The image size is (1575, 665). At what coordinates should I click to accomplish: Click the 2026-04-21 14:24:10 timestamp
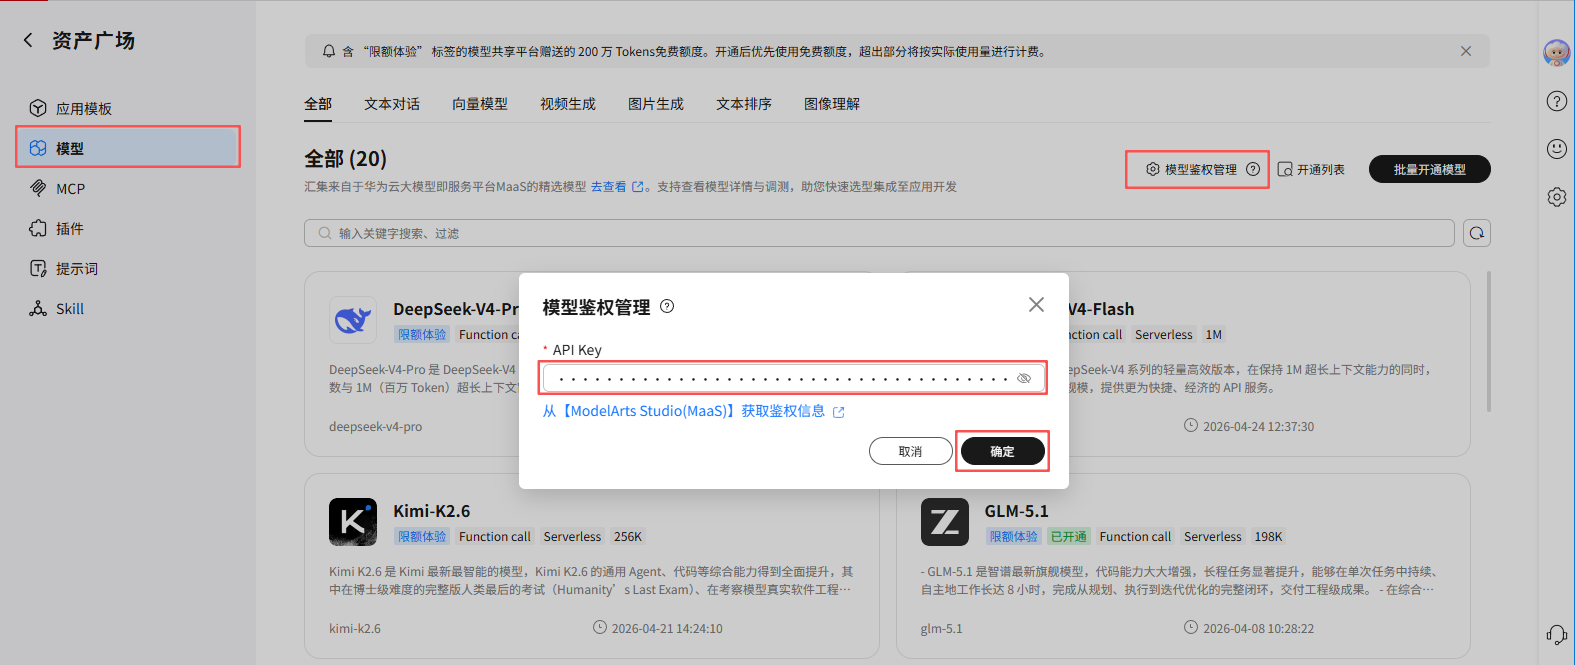pyautogui.click(x=667, y=628)
